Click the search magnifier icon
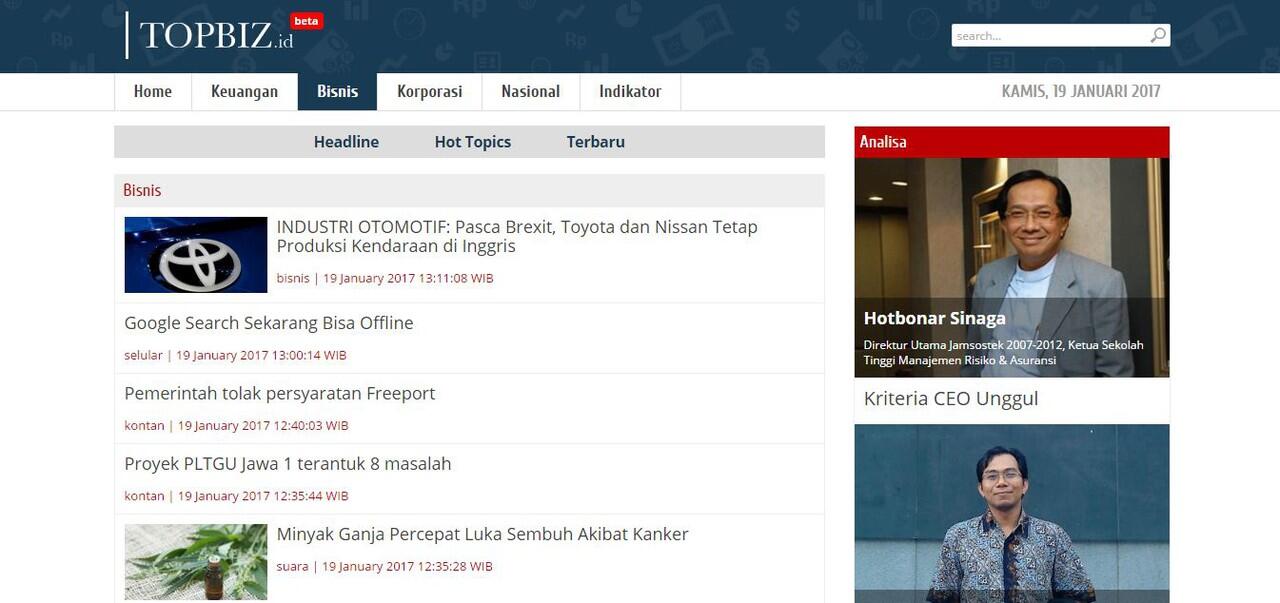This screenshot has width=1280, height=603. [x=1158, y=35]
